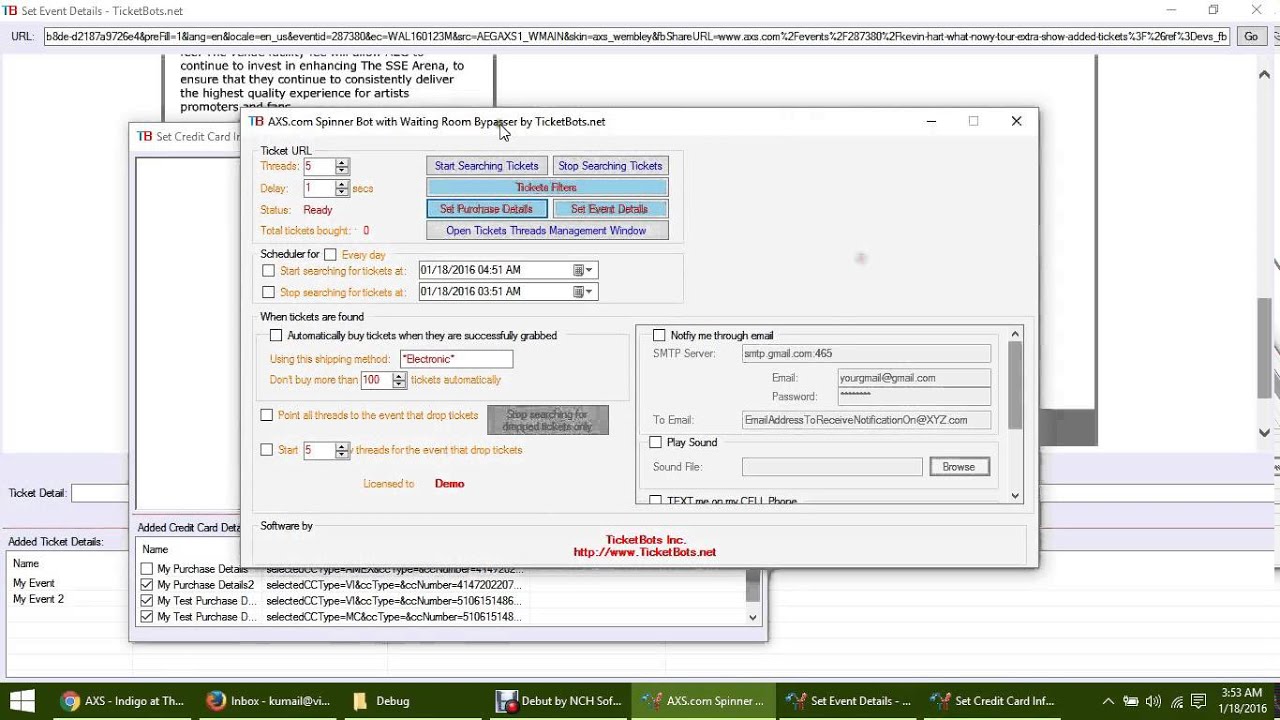Show hidden system tray icons
This screenshot has width=1280, height=720.
(1106, 701)
